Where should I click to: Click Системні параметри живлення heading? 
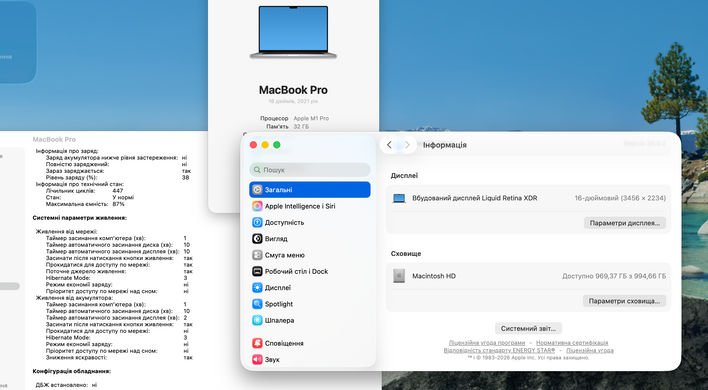click(79, 218)
